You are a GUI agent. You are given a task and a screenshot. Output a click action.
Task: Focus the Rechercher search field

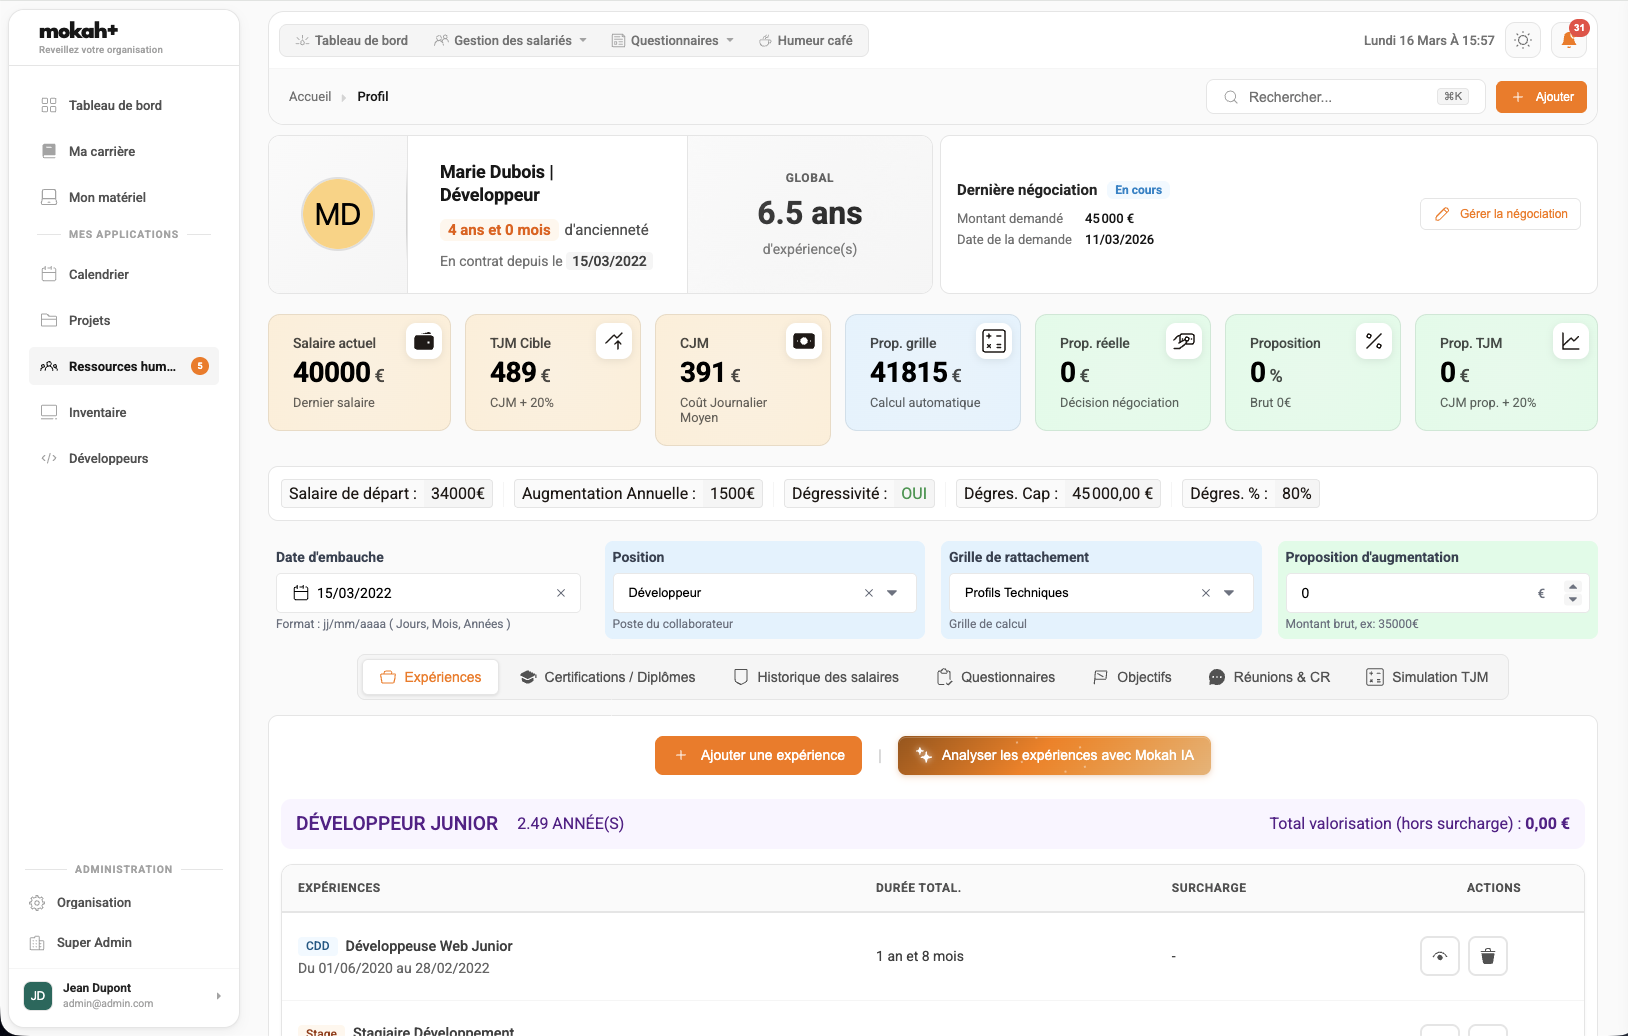tap(1345, 97)
